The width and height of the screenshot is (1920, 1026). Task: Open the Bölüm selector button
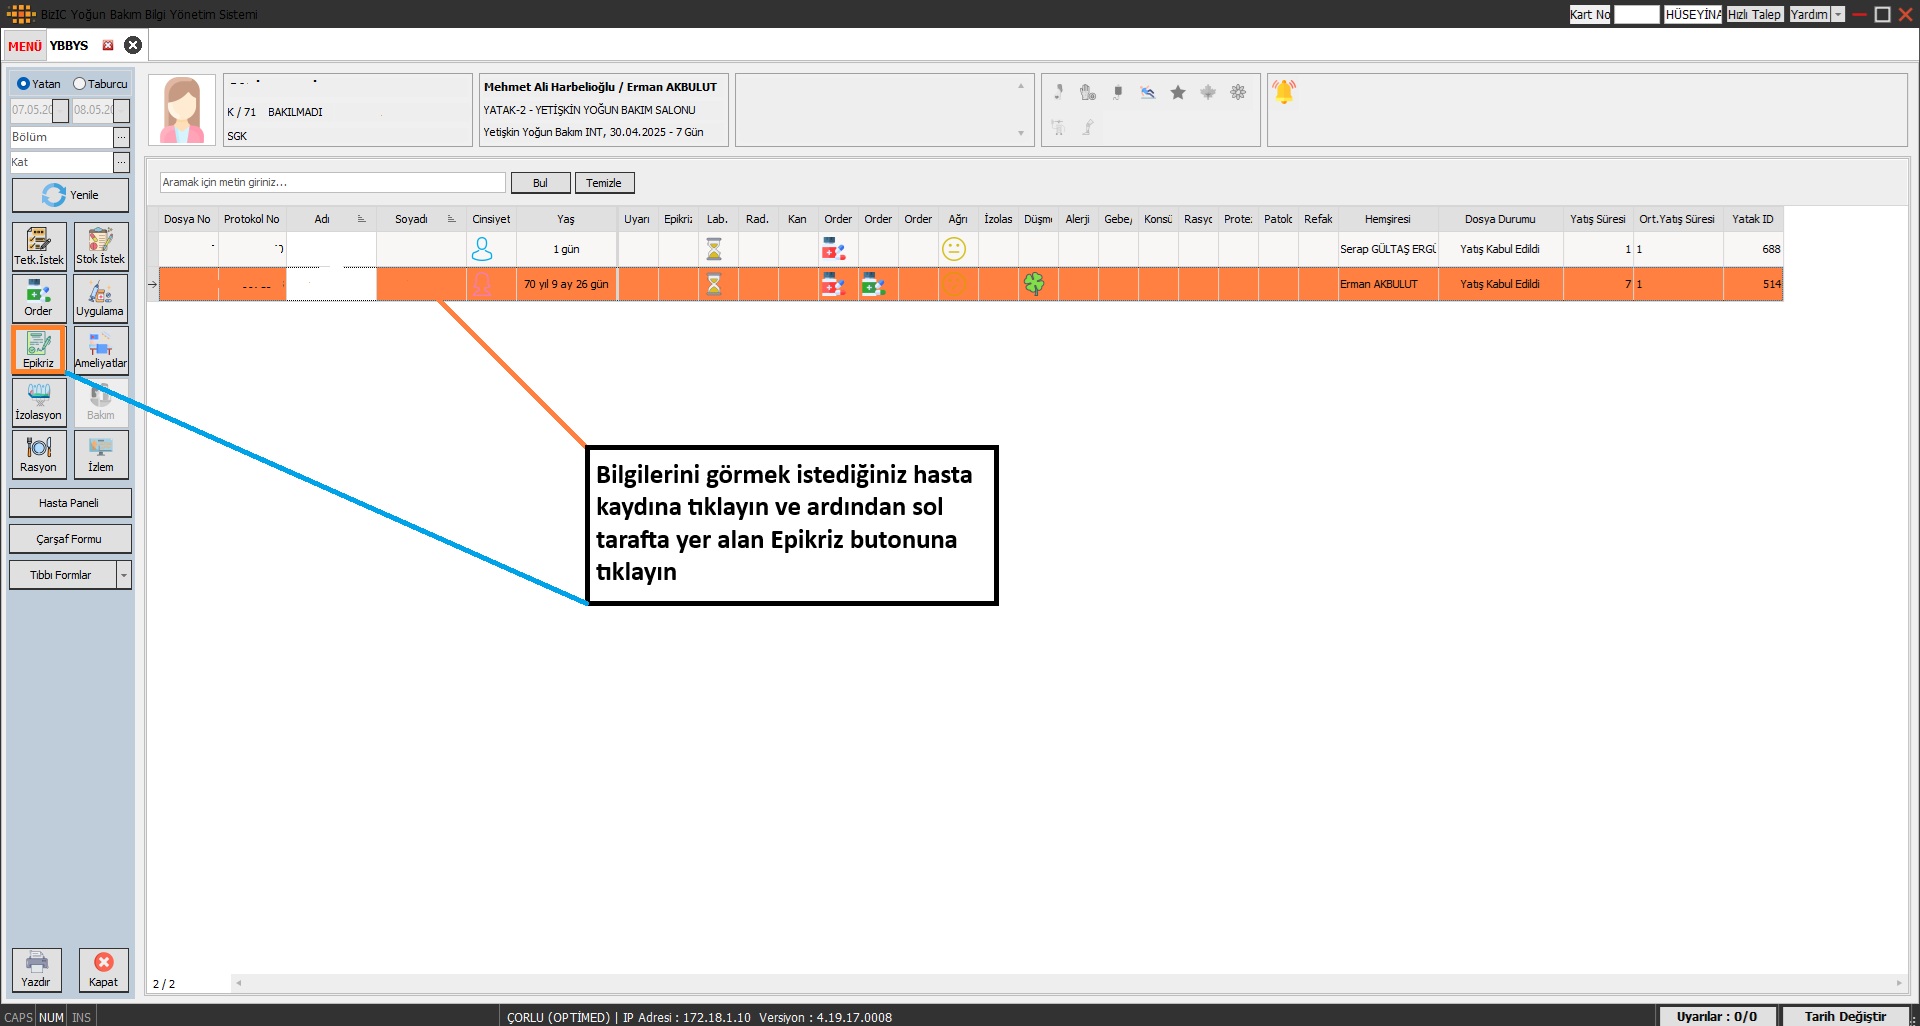[121, 137]
